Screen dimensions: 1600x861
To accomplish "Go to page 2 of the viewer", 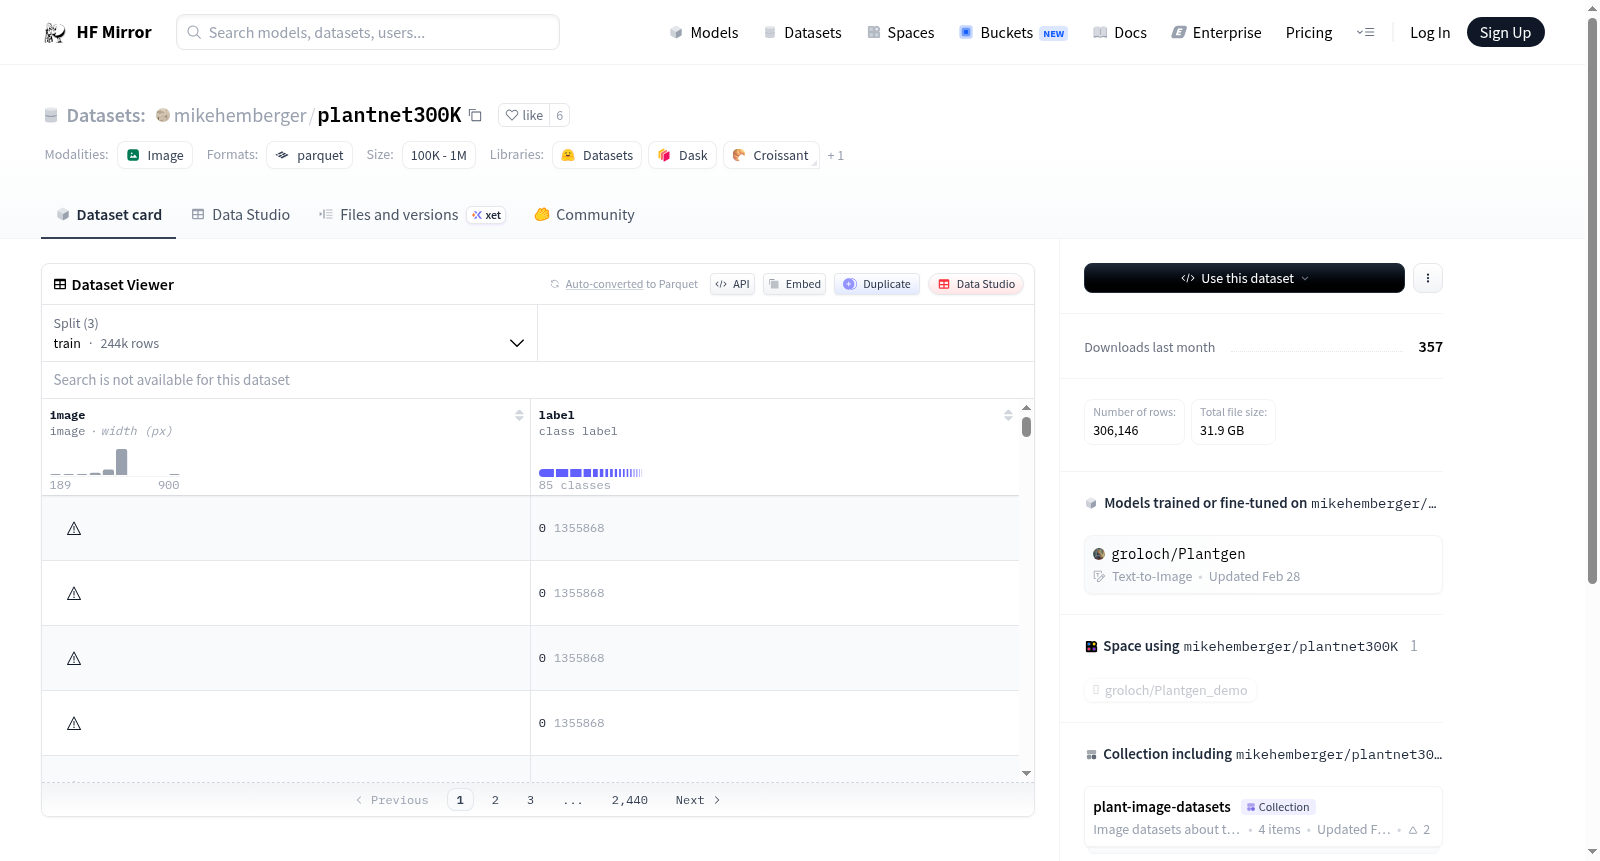I will click(495, 800).
